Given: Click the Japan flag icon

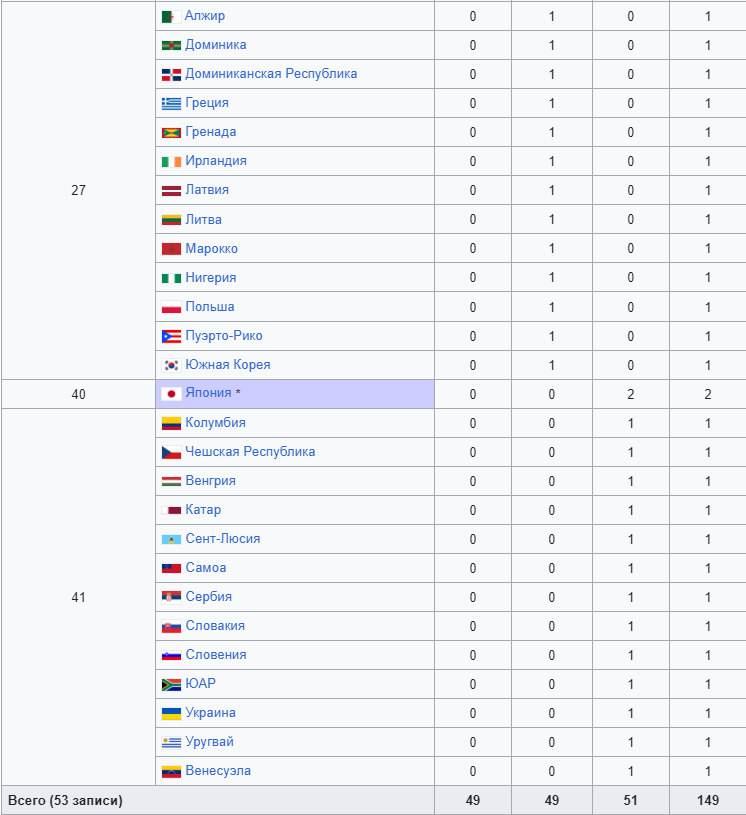Looking at the screenshot, I should tap(171, 394).
